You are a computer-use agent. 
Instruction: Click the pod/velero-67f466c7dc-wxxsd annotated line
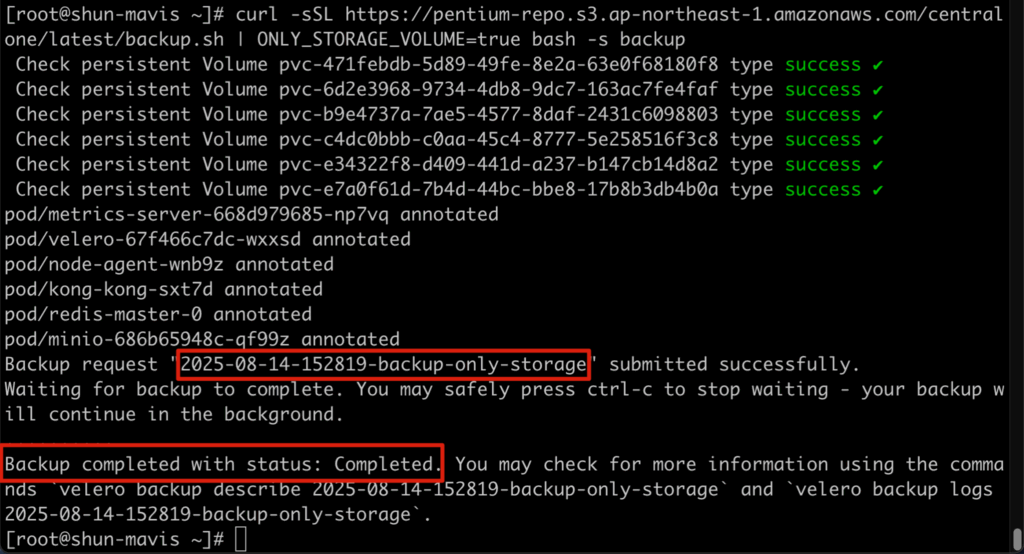point(207,240)
